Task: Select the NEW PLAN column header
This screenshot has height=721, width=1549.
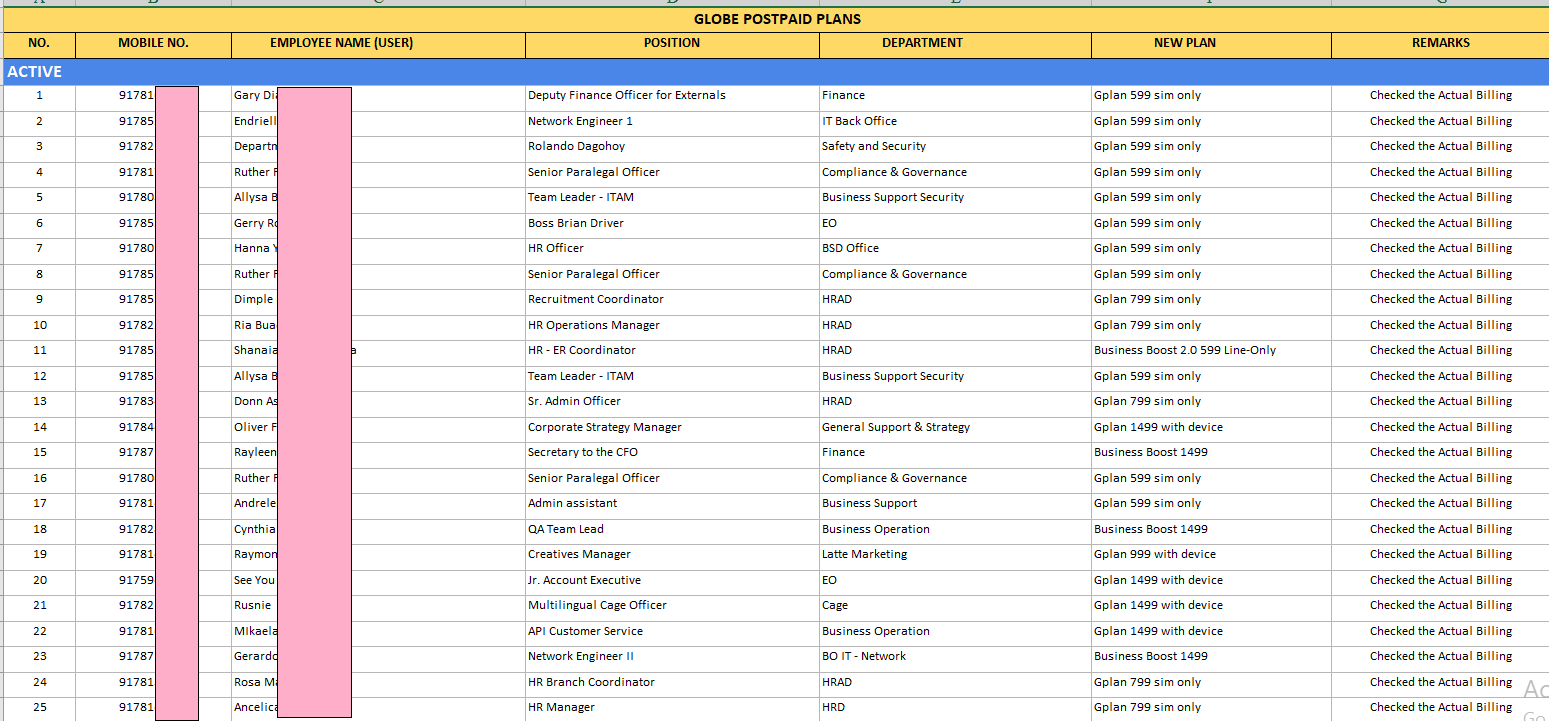Action: (1211, 44)
